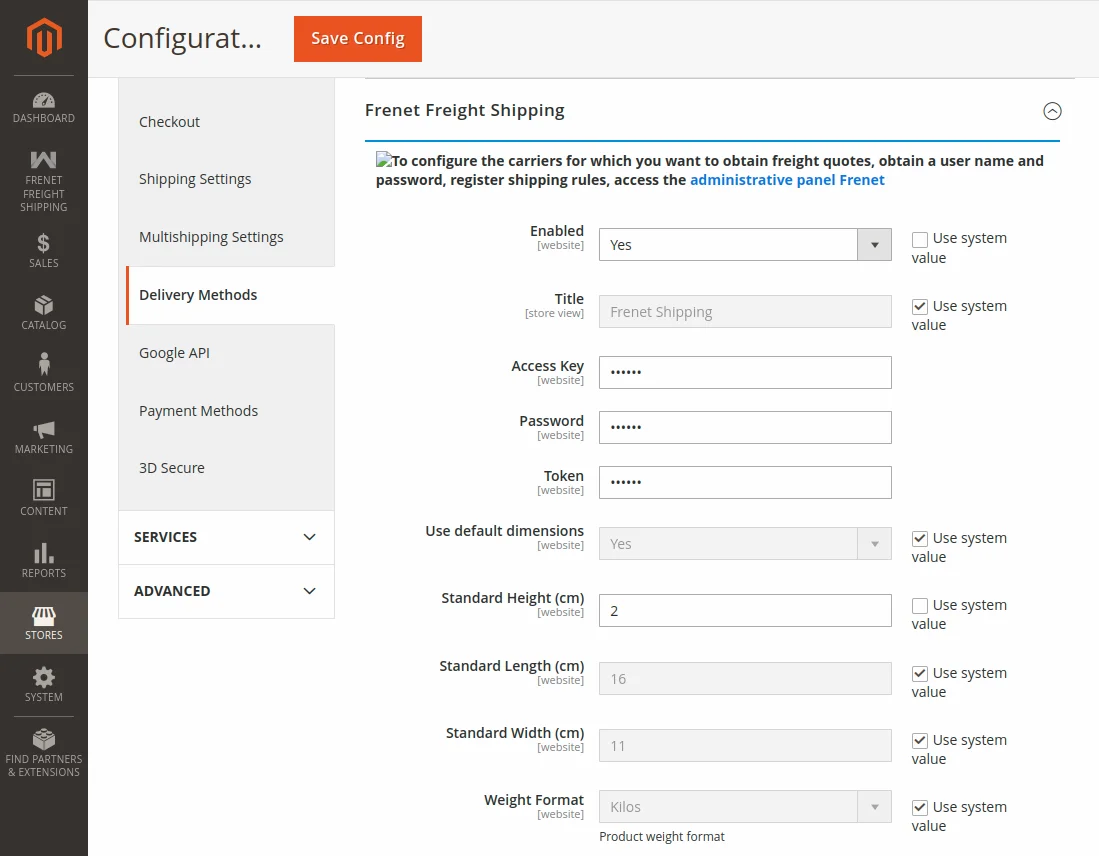Click the Magento logo
This screenshot has height=856, width=1099.
43,38
